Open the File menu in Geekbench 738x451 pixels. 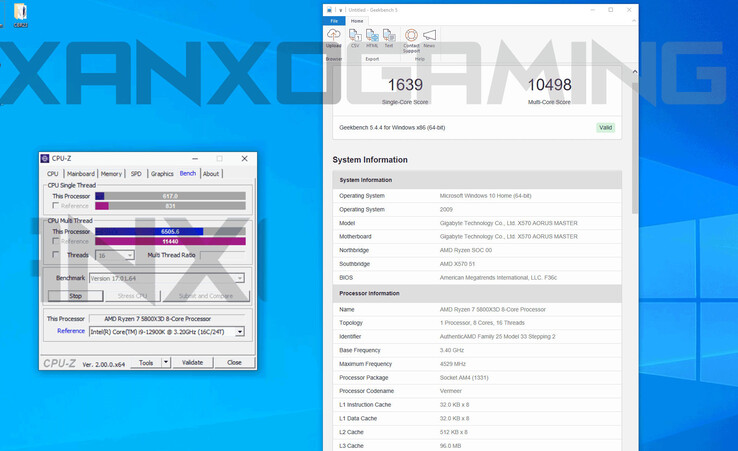pos(334,20)
